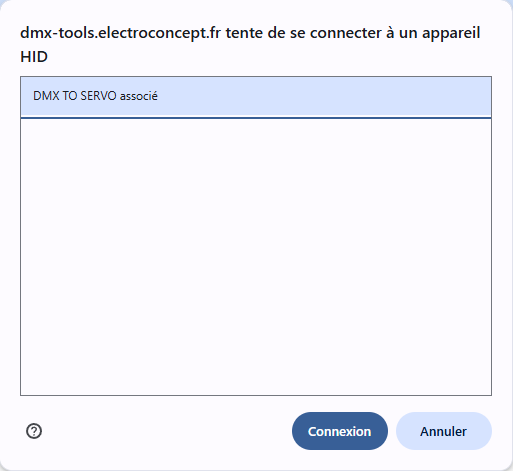This screenshot has height=471, width=513.
Task: Choose the dark blue Connexion button
Action: tap(340, 431)
